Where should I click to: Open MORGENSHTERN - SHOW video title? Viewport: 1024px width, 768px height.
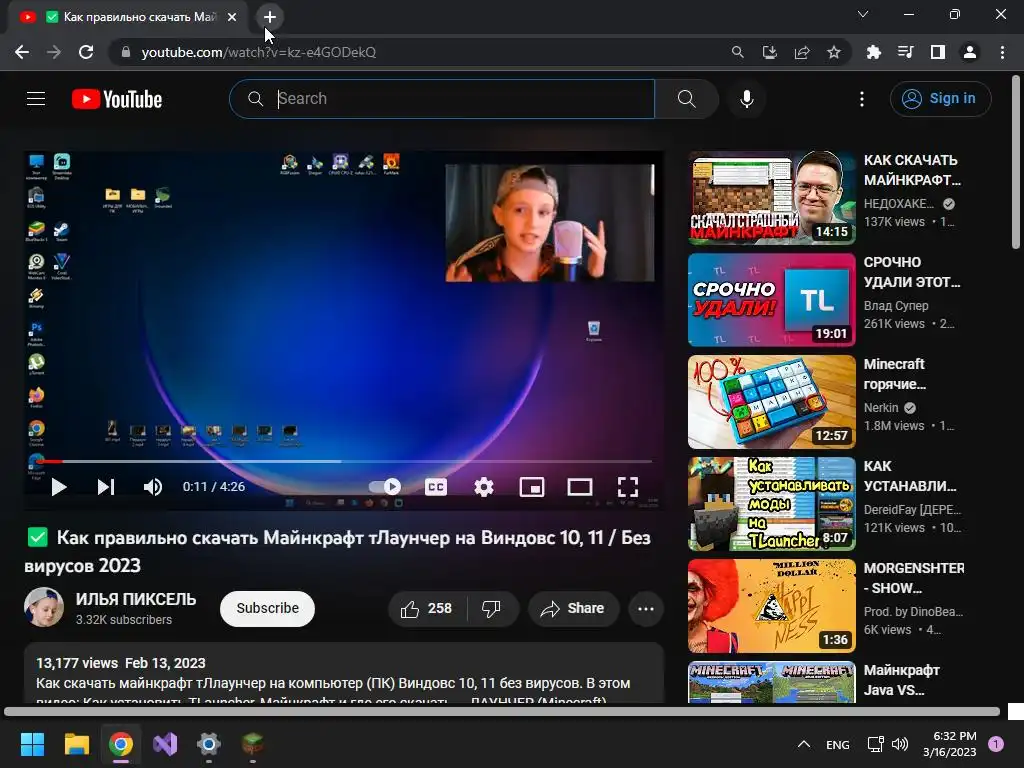coord(914,578)
